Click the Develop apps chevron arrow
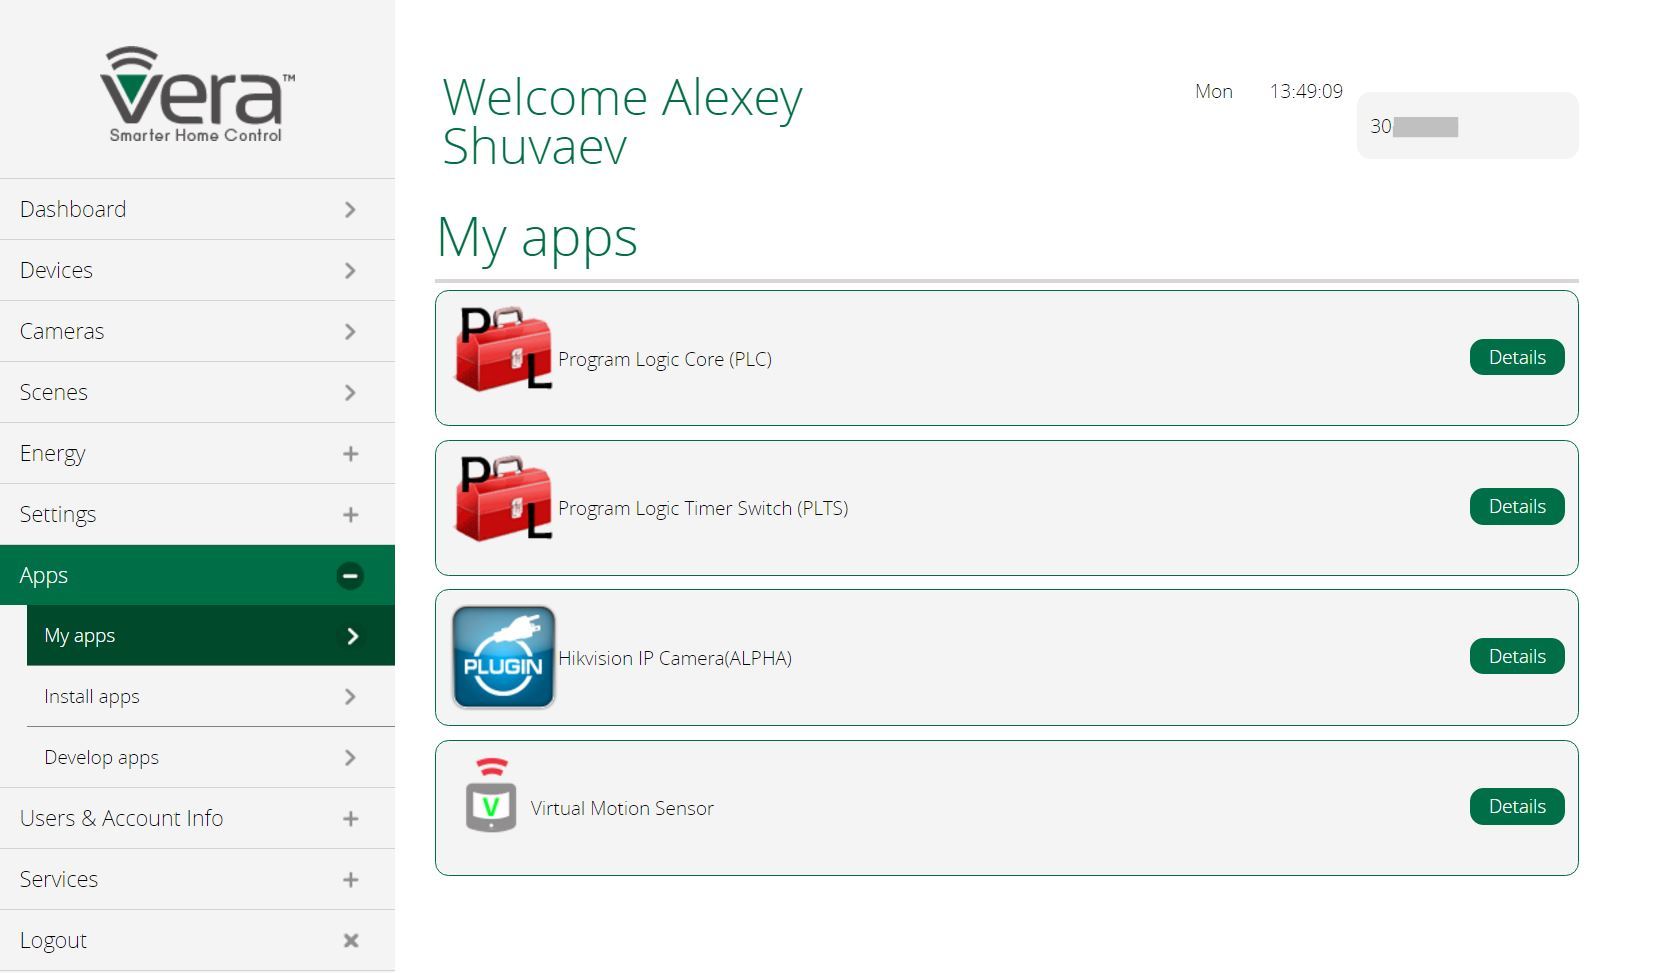Image resolution: width=1658 pixels, height=973 pixels. pos(350,758)
